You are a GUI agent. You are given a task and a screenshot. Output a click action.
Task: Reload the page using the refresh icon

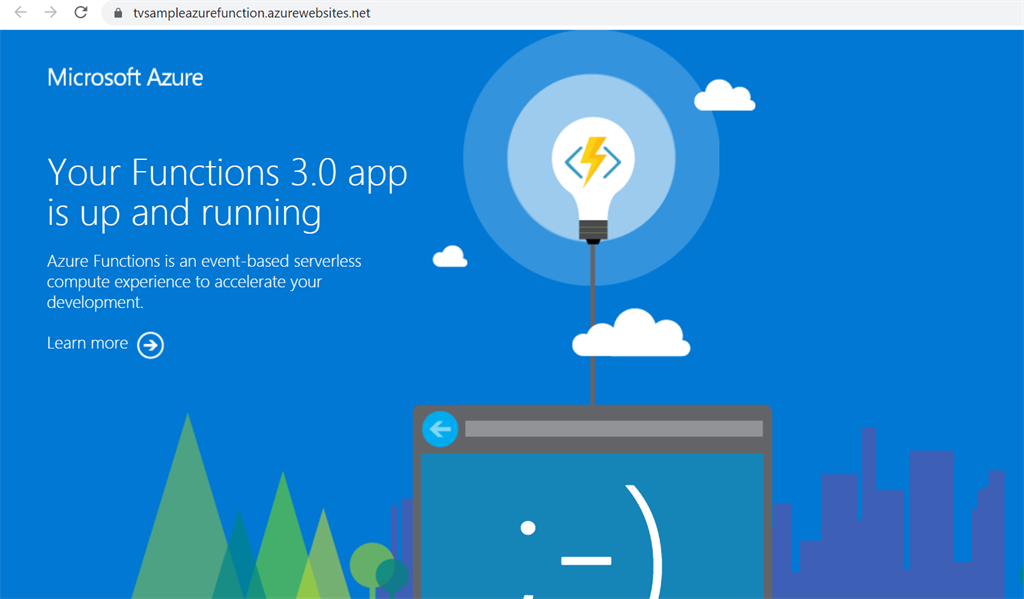tap(80, 13)
